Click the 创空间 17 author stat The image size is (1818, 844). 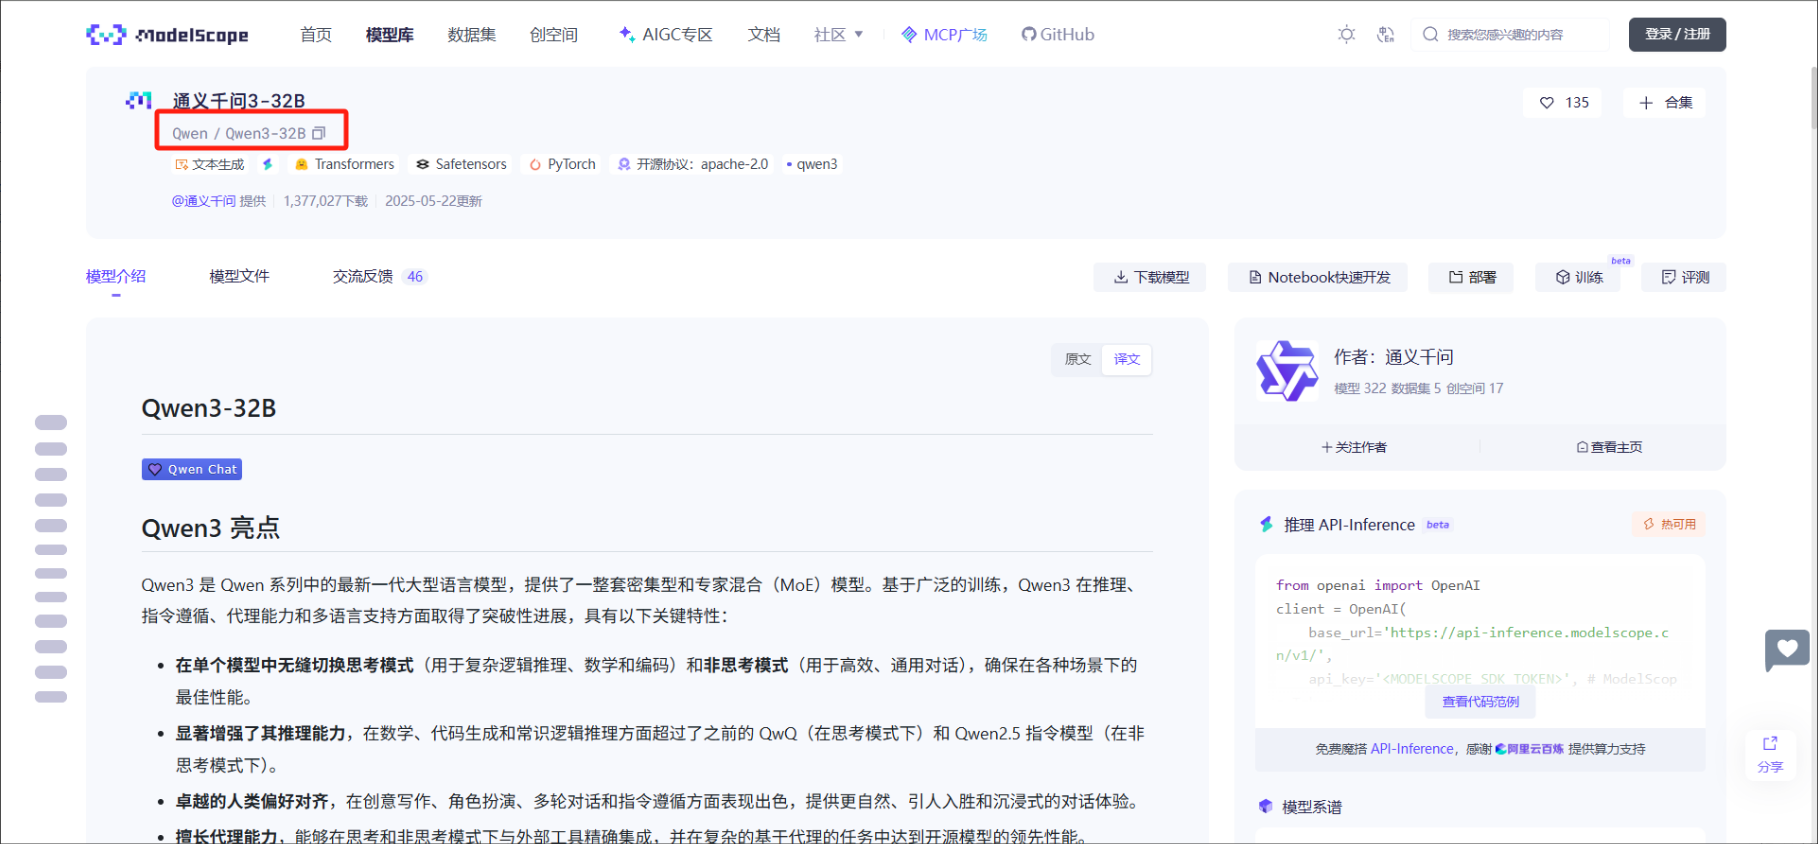(1474, 388)
